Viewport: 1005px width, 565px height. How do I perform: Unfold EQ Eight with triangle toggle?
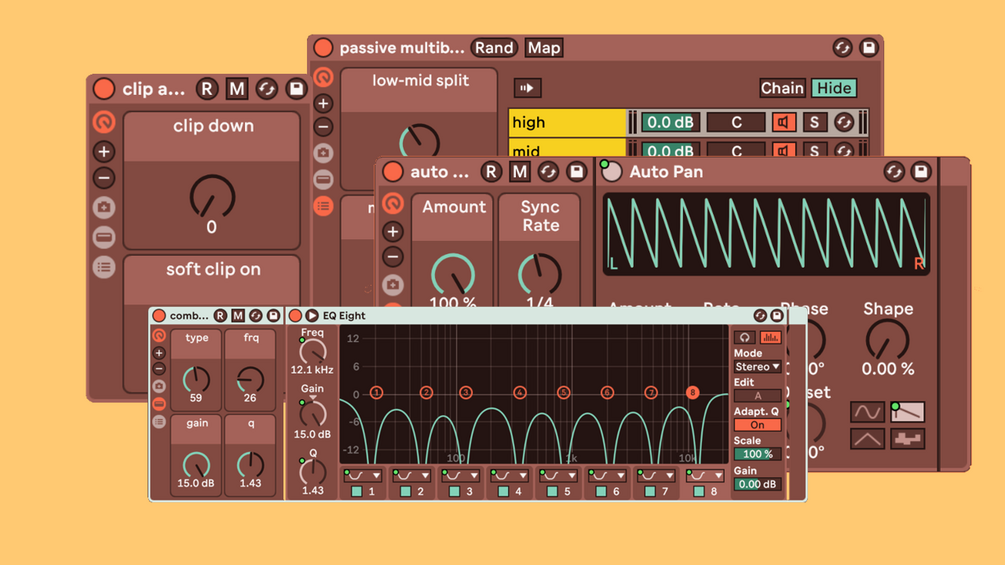311,315
